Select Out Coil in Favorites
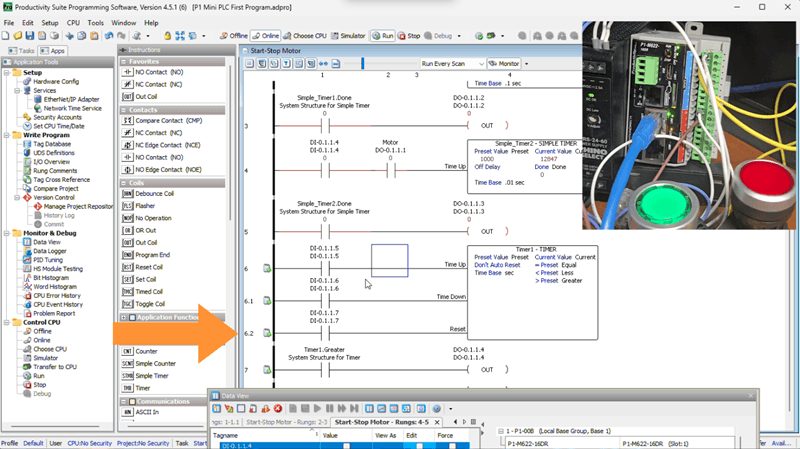Image resolution: width=800 pixels, height=449 pixels. point(140,96)
